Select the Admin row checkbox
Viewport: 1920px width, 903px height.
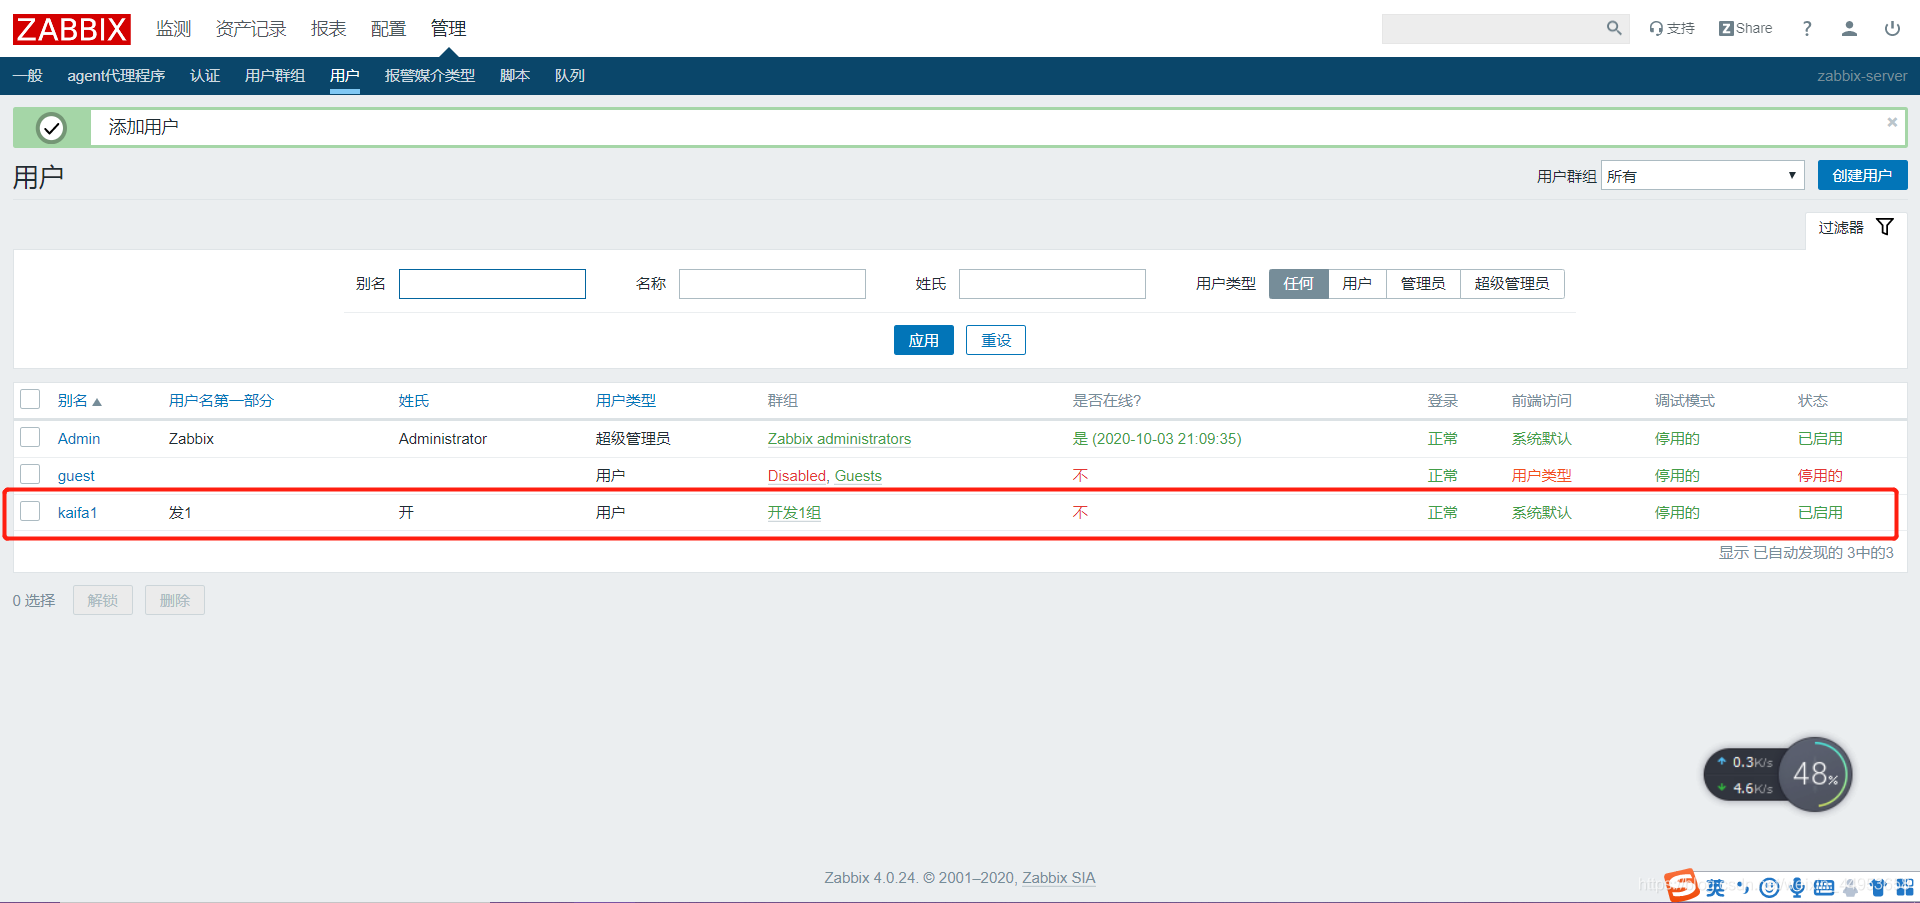pyautogui.click(x=30, y=437)
